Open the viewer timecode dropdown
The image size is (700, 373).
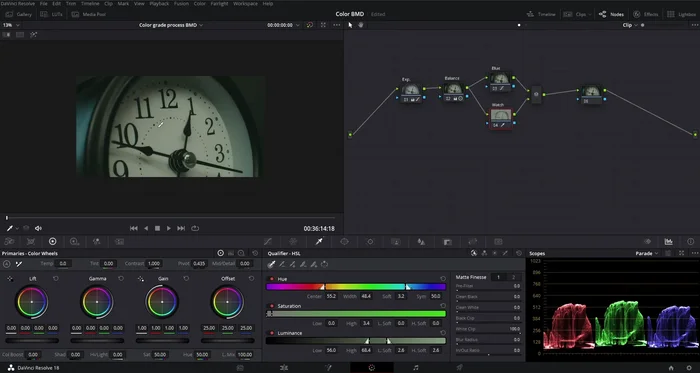click(x=283, y=25)
